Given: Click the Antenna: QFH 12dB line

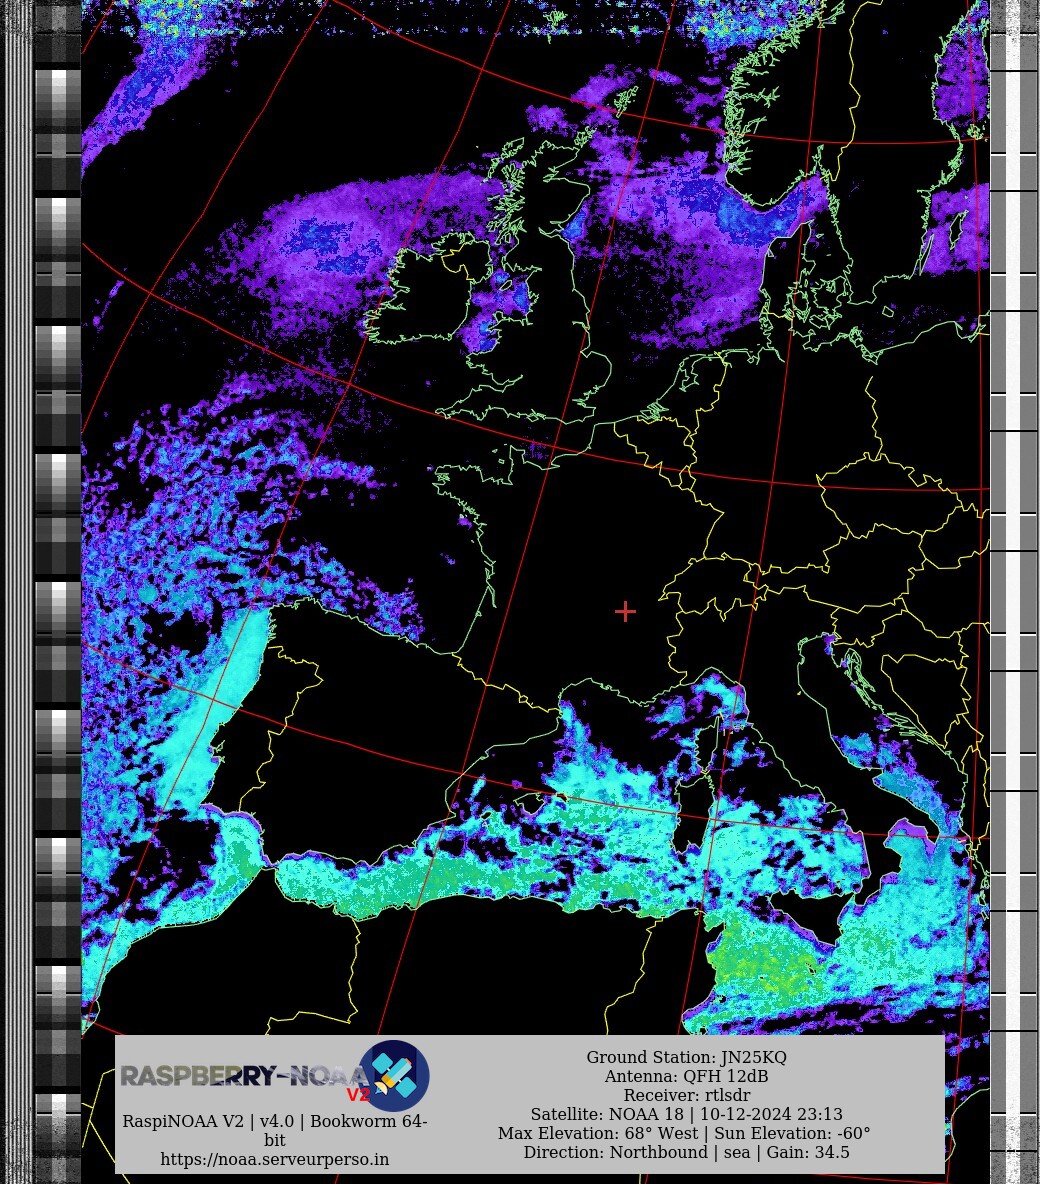Looking at the screenshot, I should click(x=686, y=1076).
